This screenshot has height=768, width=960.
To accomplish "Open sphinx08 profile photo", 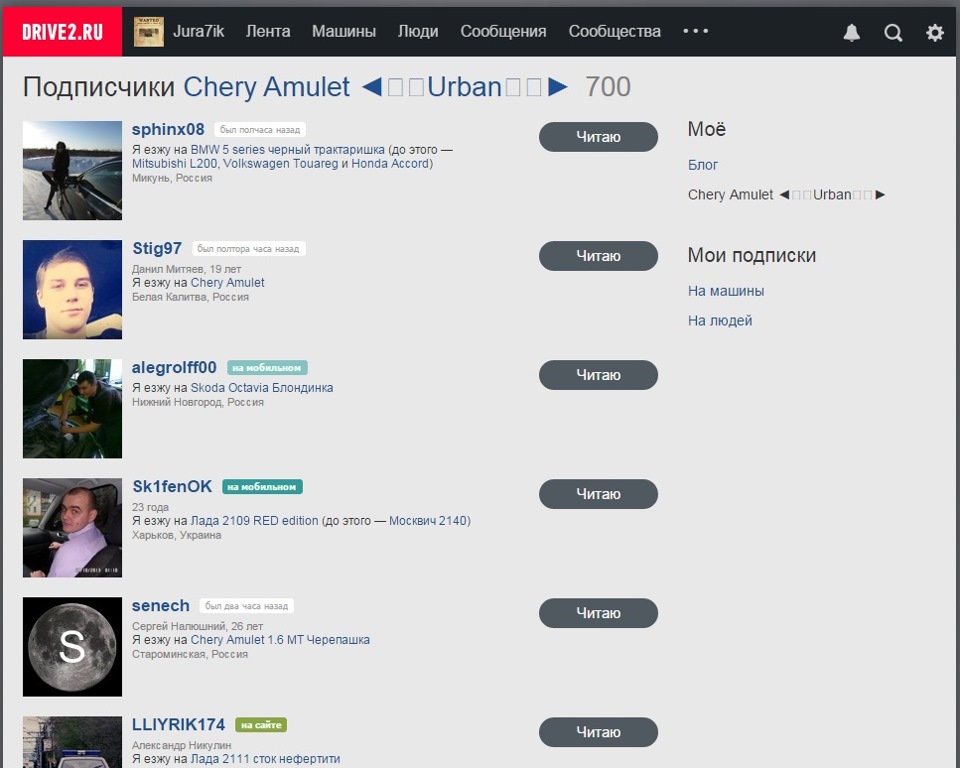I will click(x=72, y=170).
